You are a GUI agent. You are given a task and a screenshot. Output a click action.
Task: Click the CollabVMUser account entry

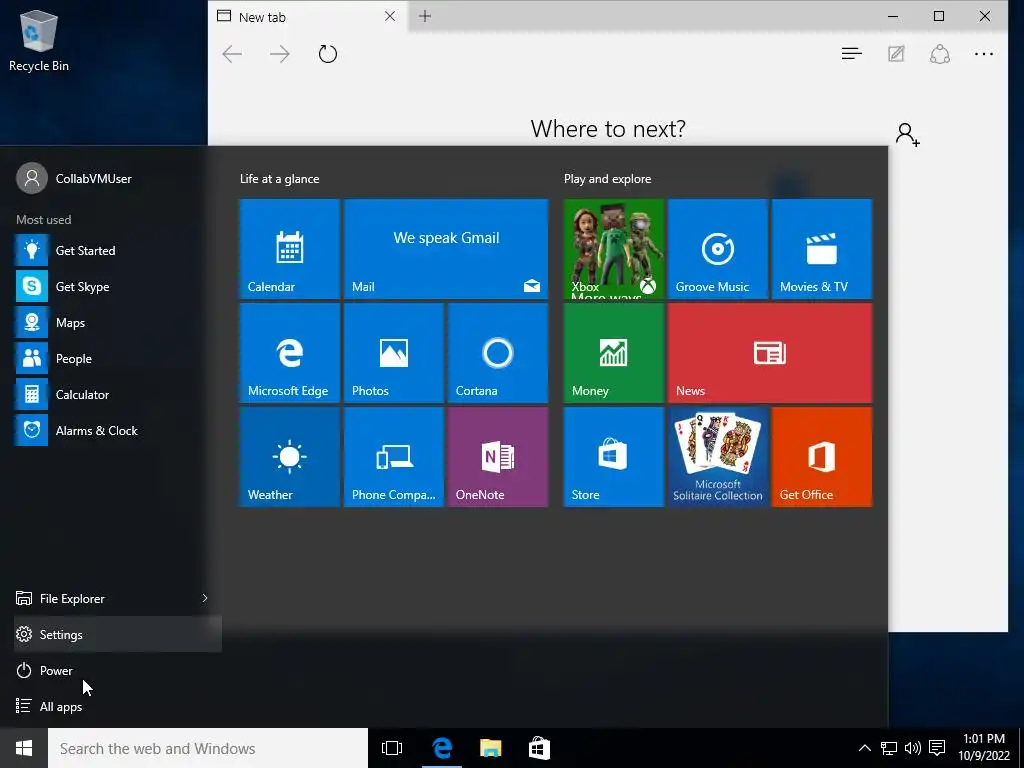(x=74, y=178)
